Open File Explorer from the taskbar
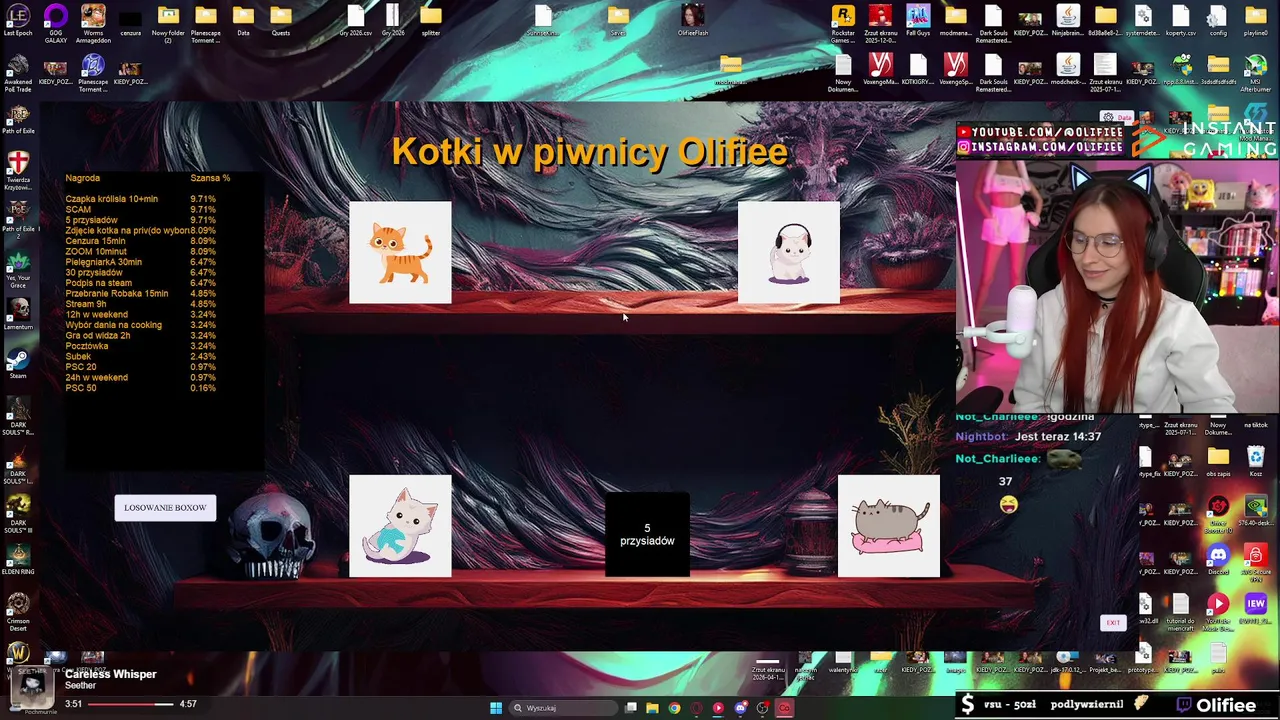 tap(652, 708)
